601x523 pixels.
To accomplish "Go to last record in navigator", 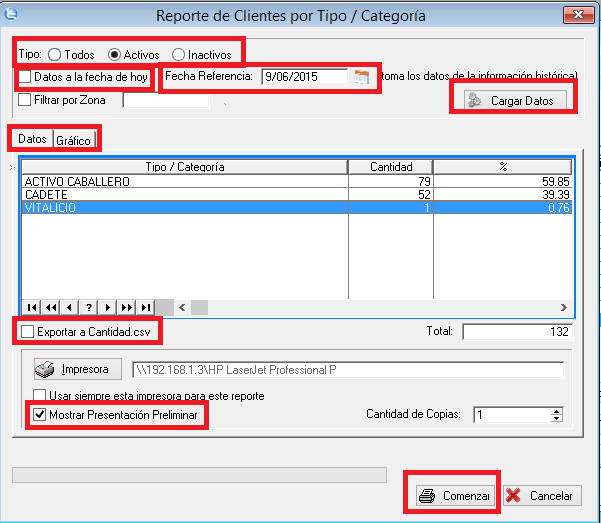I will pyautogui.click(x=146, y=307).
